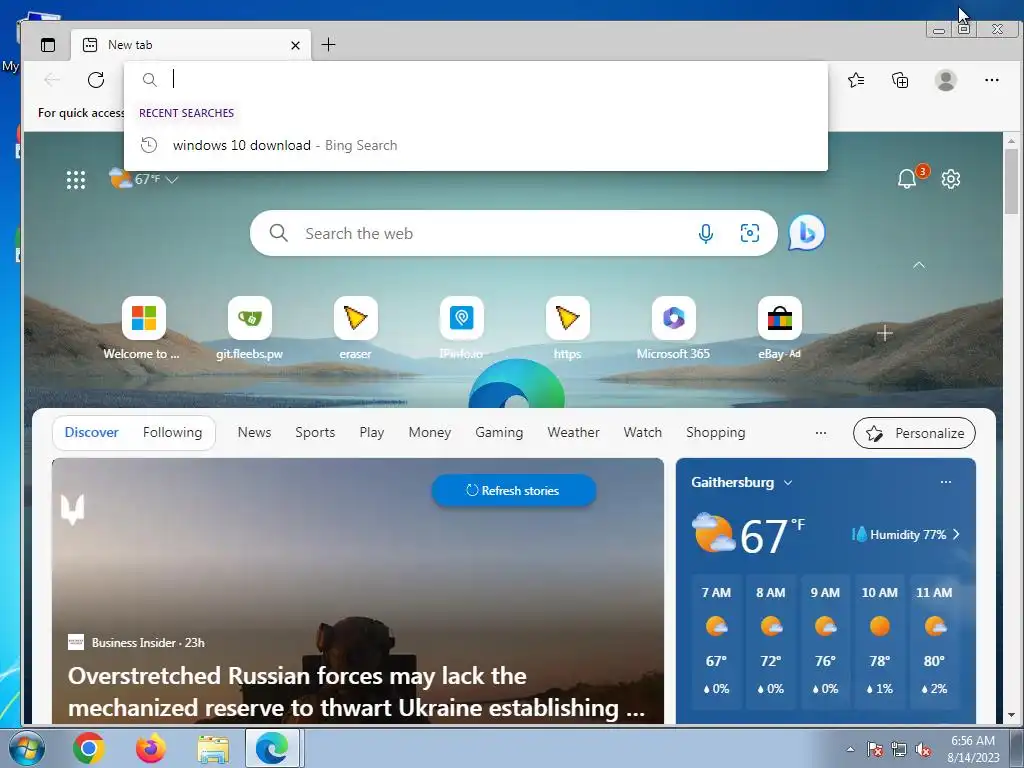Open notifications bell with 3 badge

click(x=907, y=178)
